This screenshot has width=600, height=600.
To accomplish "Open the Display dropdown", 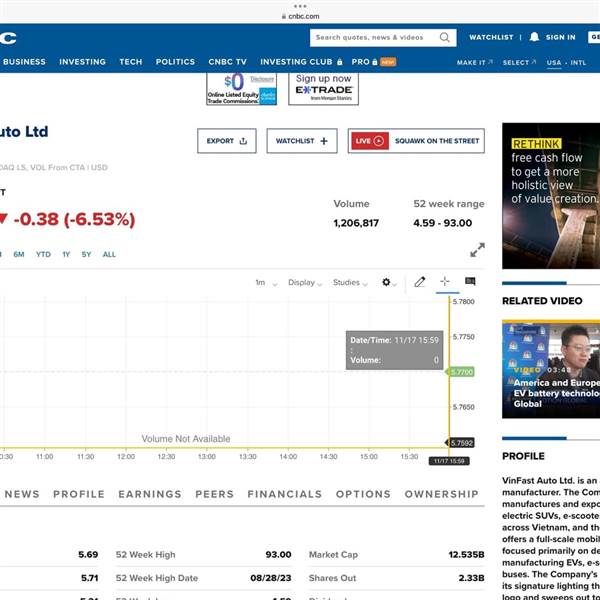I will point(305,283).
